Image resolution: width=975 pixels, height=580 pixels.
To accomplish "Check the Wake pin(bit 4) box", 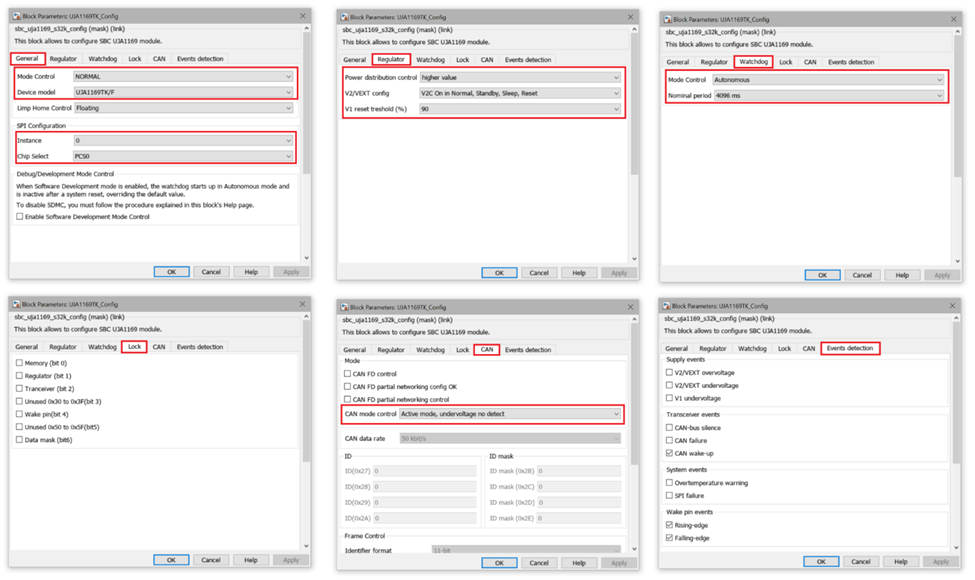I will tap(19, 414).
